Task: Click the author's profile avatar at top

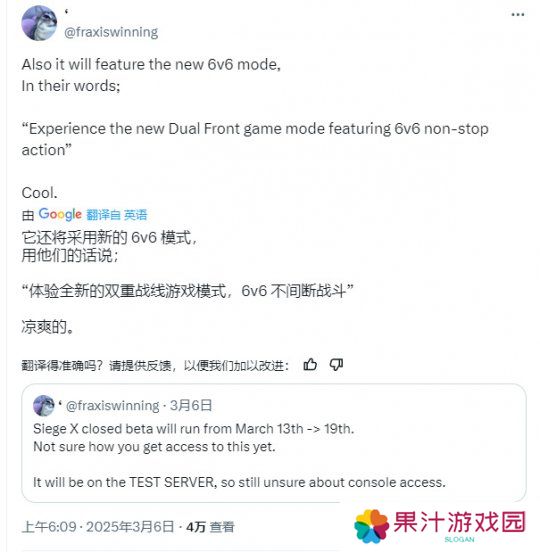Action: pyautogui.click(x=39, y=23)
